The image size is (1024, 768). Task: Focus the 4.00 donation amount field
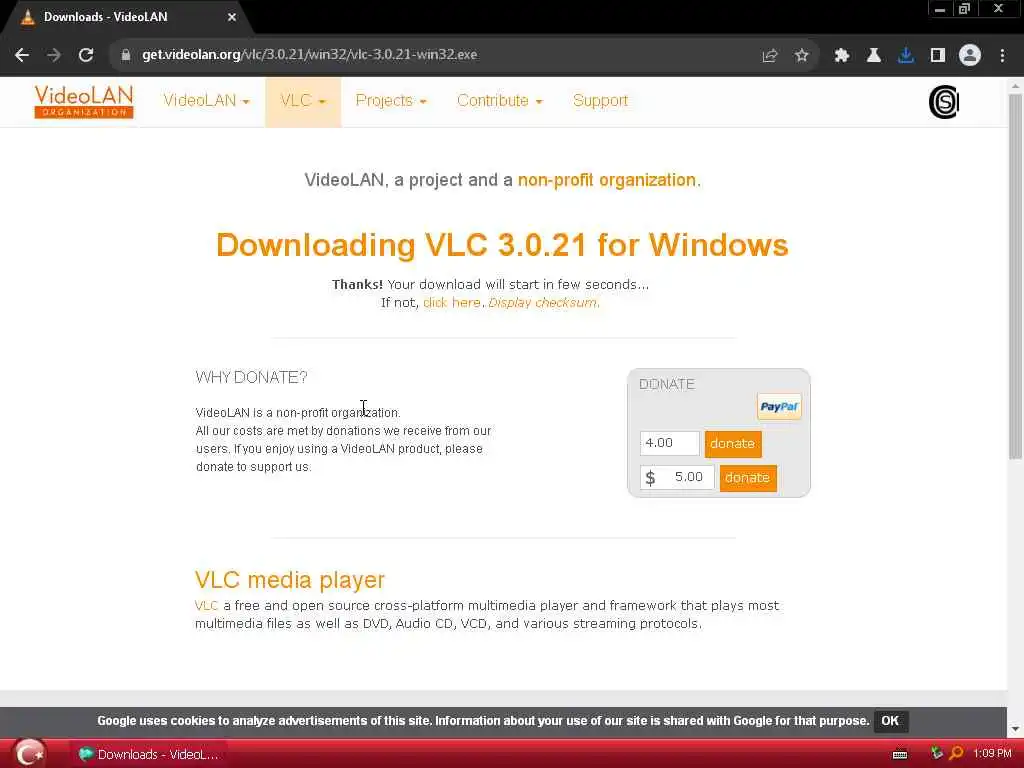coord(669,443)
